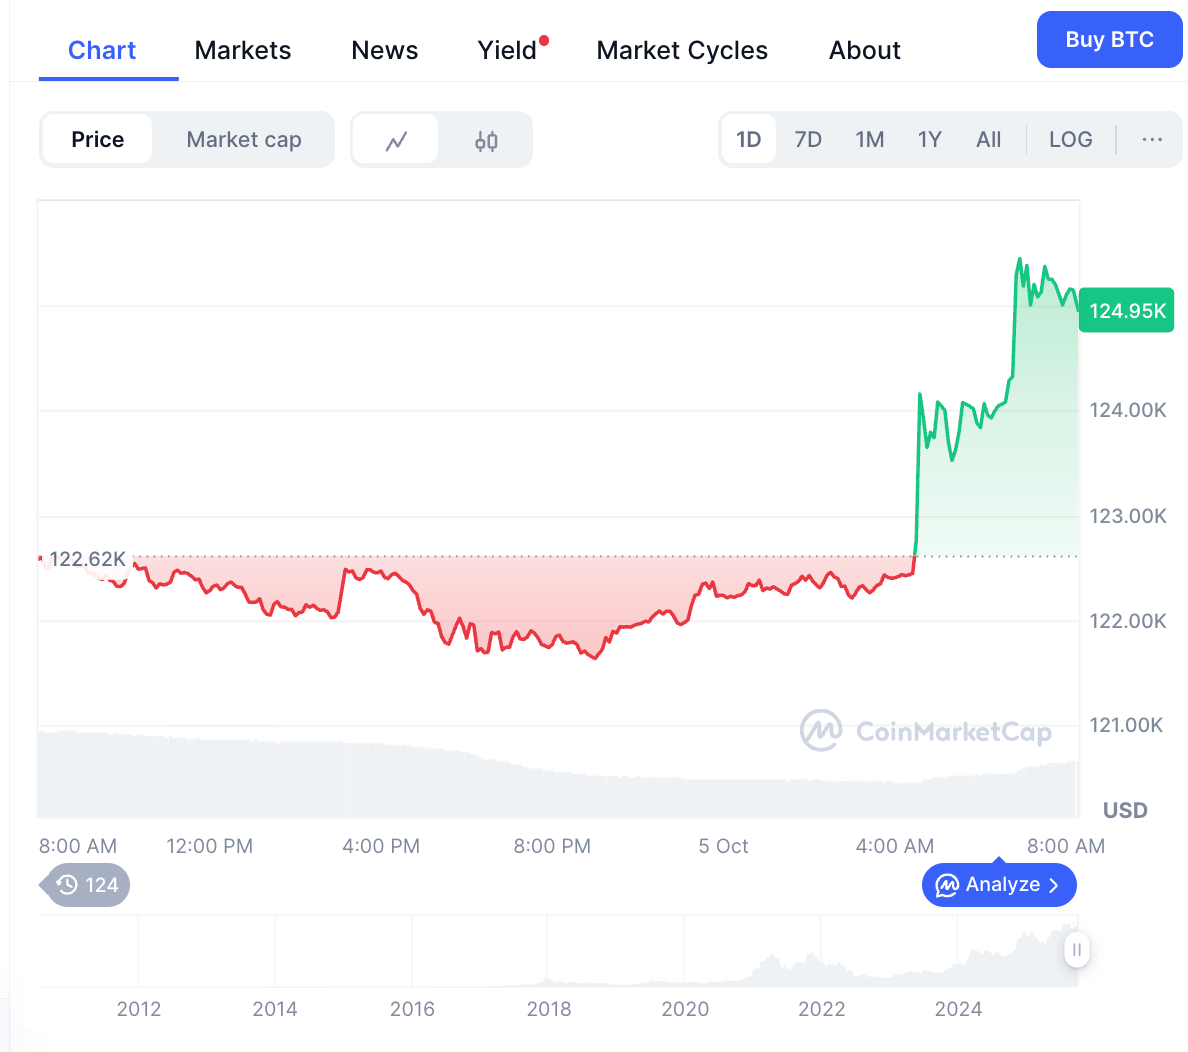Select the 7D time range

pos(808,140)
